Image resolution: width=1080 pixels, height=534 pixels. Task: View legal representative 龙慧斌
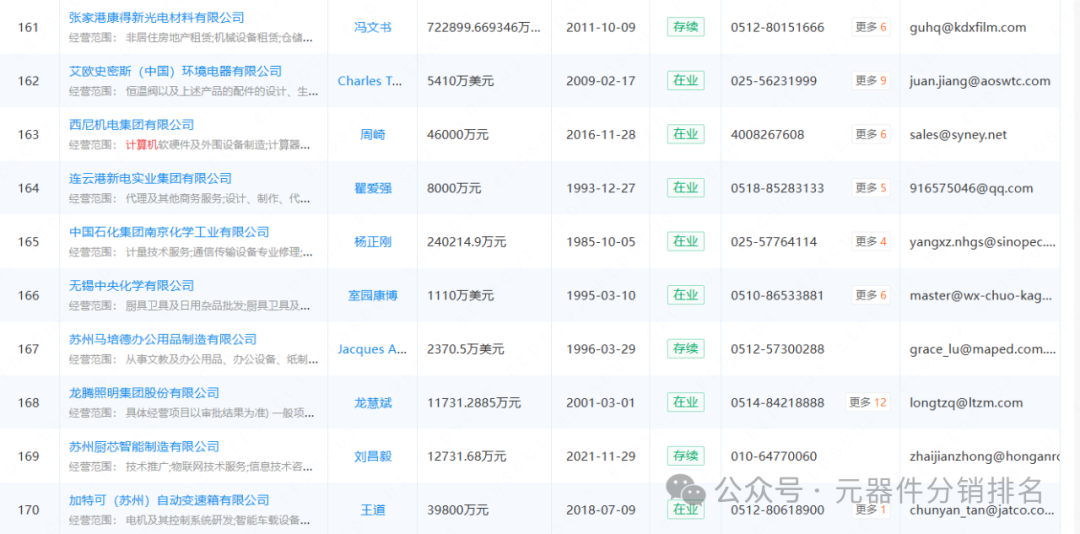(373, 403)
